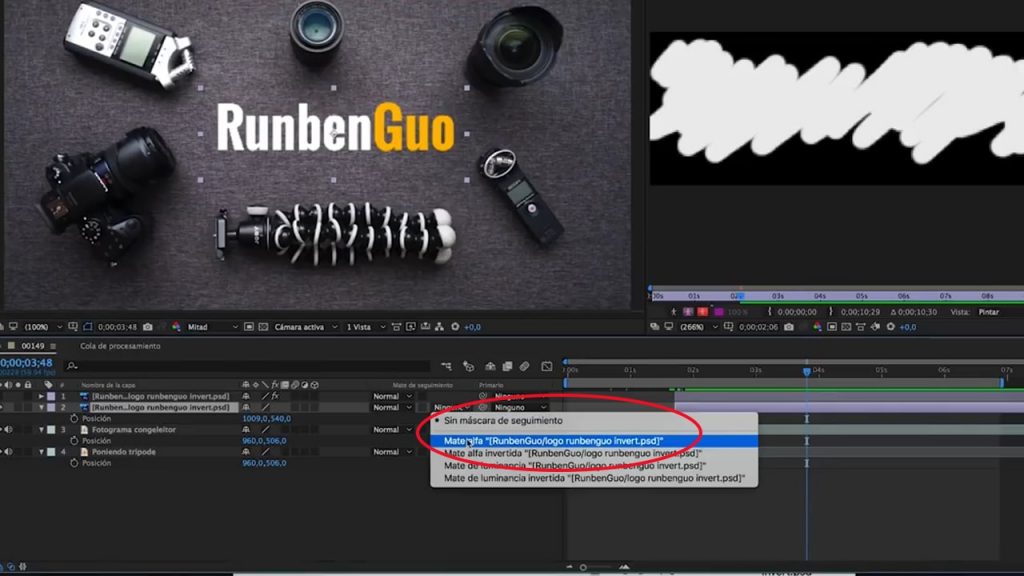Toggle Posición stopwatch under Poniendo tripode
Screen dimensions: 1024x576
click(x=74, y=463)
